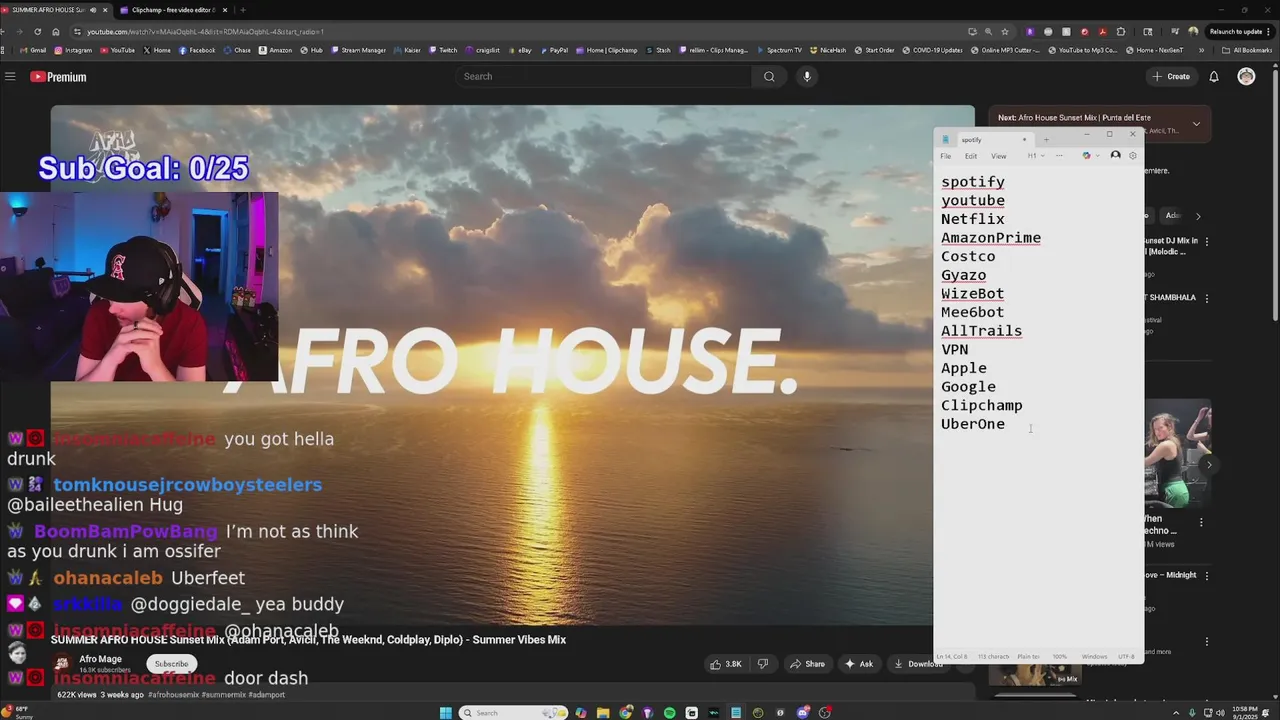1280x720 pixels.
Task: Open the YouTube guide hamburger menu
Action: (x=10, y=77)
